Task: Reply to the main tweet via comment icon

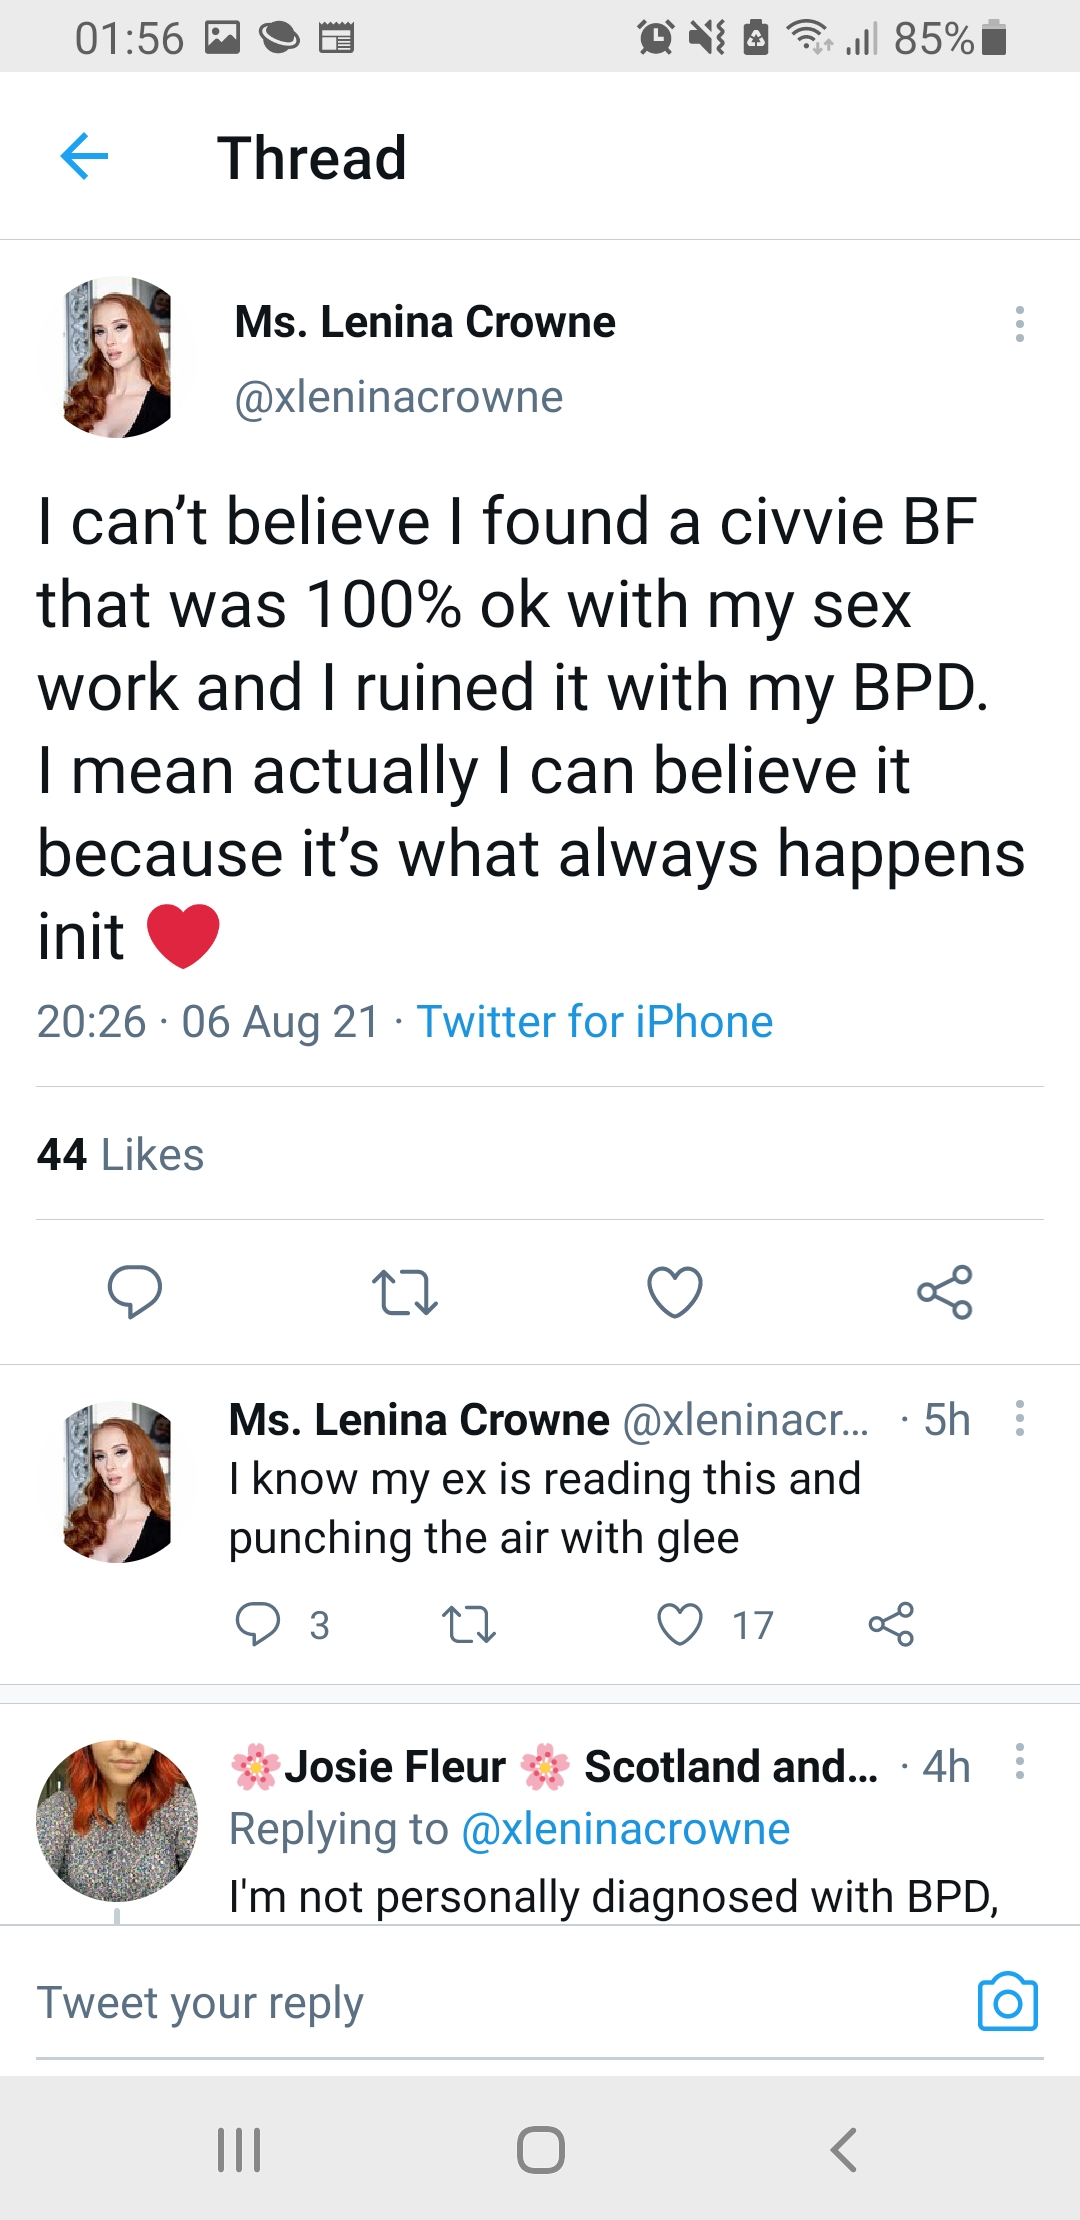Action: click(x=135, y=1291)
